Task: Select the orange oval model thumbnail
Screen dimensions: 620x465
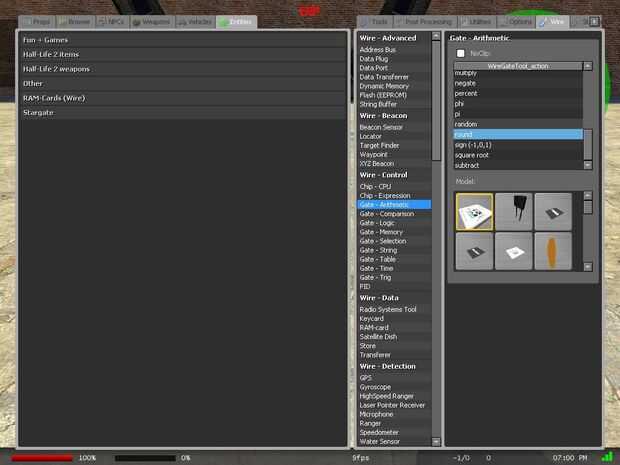Action: [x=553, y=251]
